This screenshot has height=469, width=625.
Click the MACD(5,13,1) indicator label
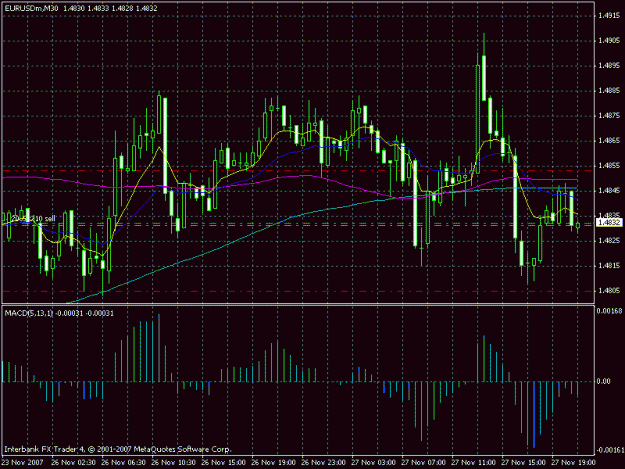tap(28, 313)
